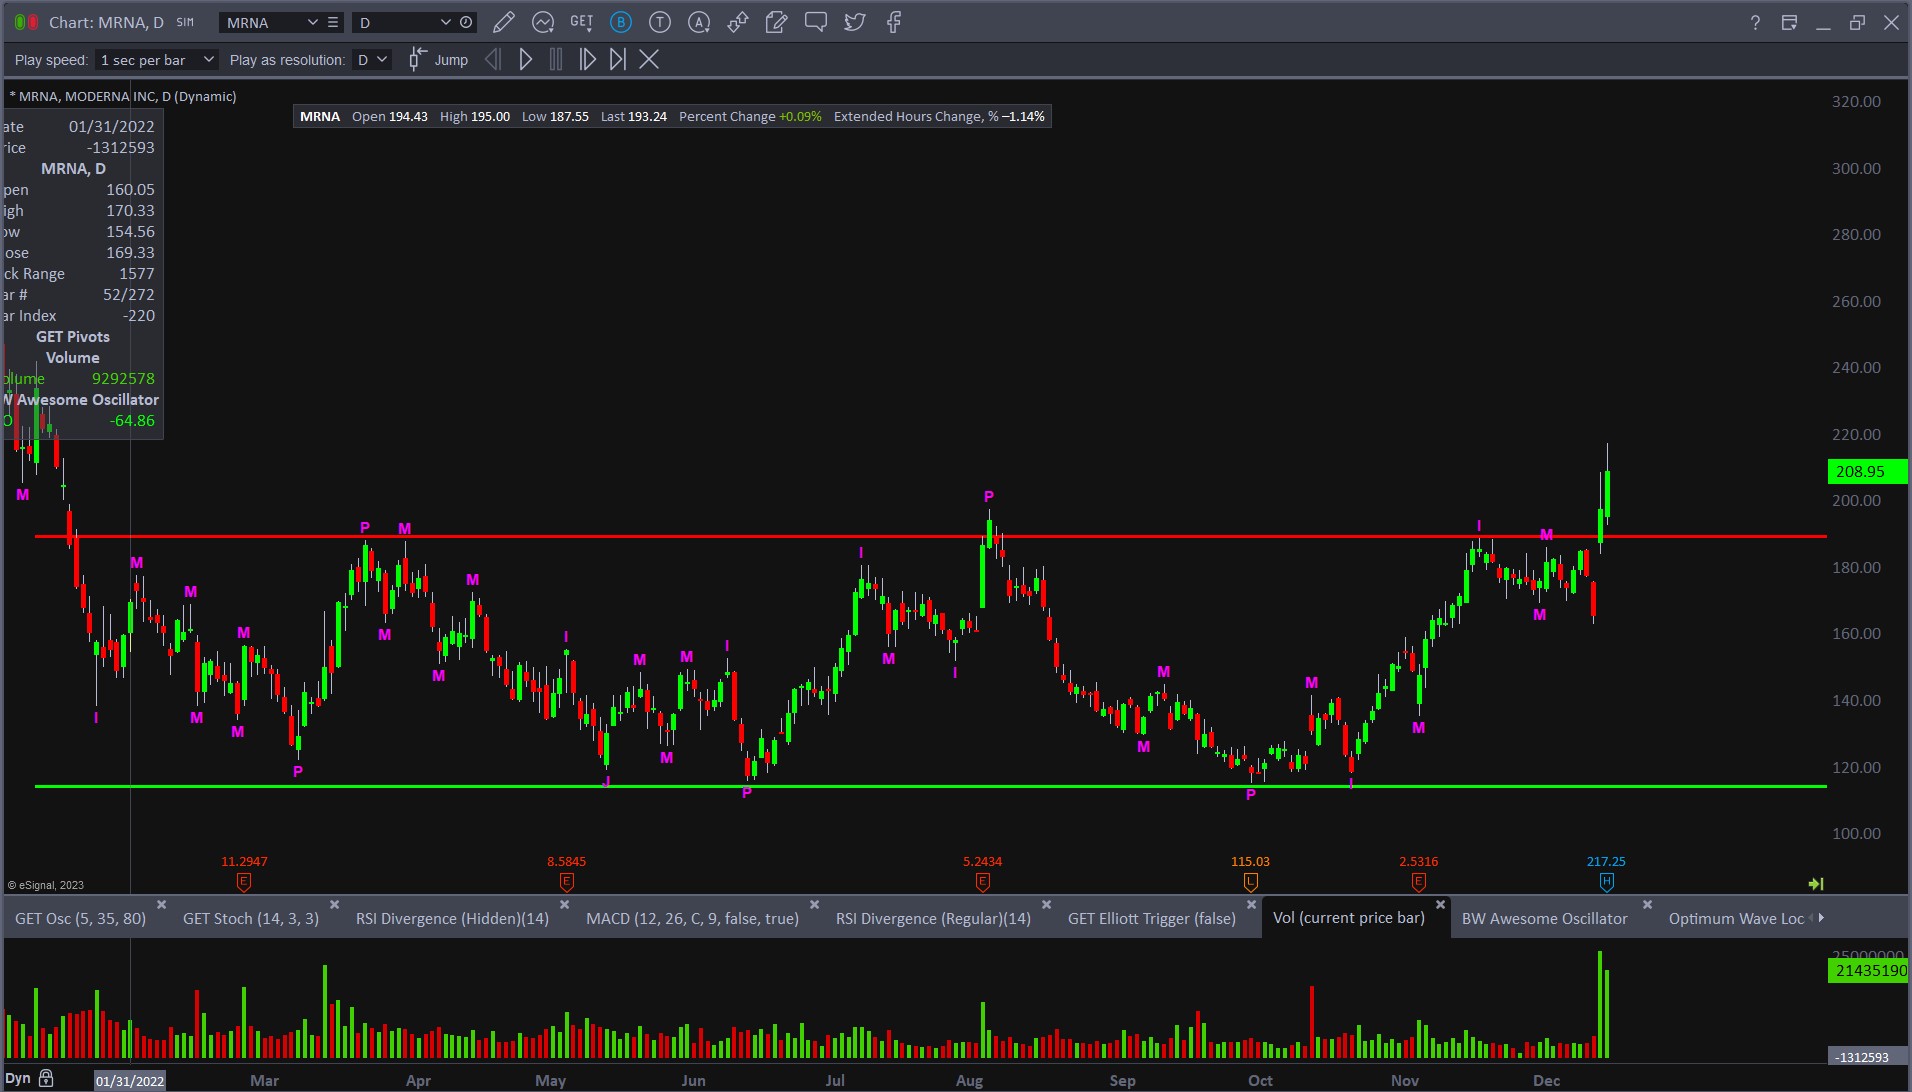Toggle the time axis lock icon
The image size is (1912, 1092).
(46, 1079)
